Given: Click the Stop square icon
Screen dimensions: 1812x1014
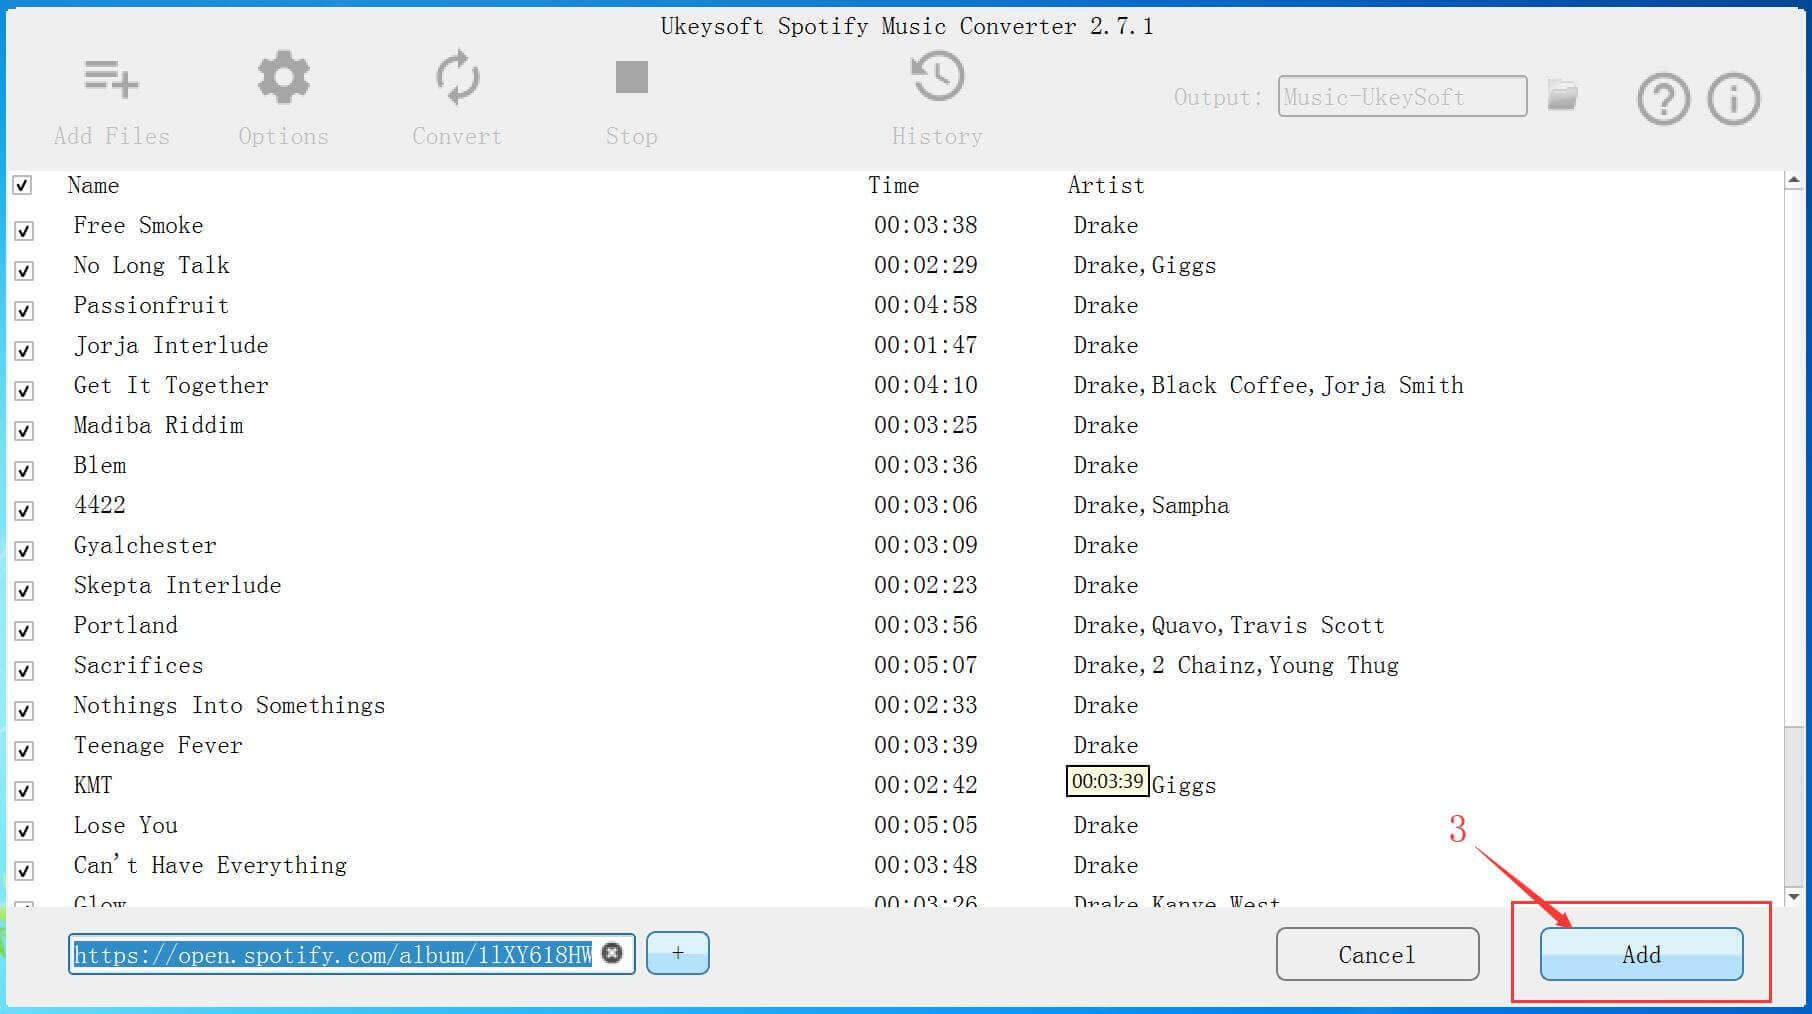Looking at the screenshot, I should (631, 77).
